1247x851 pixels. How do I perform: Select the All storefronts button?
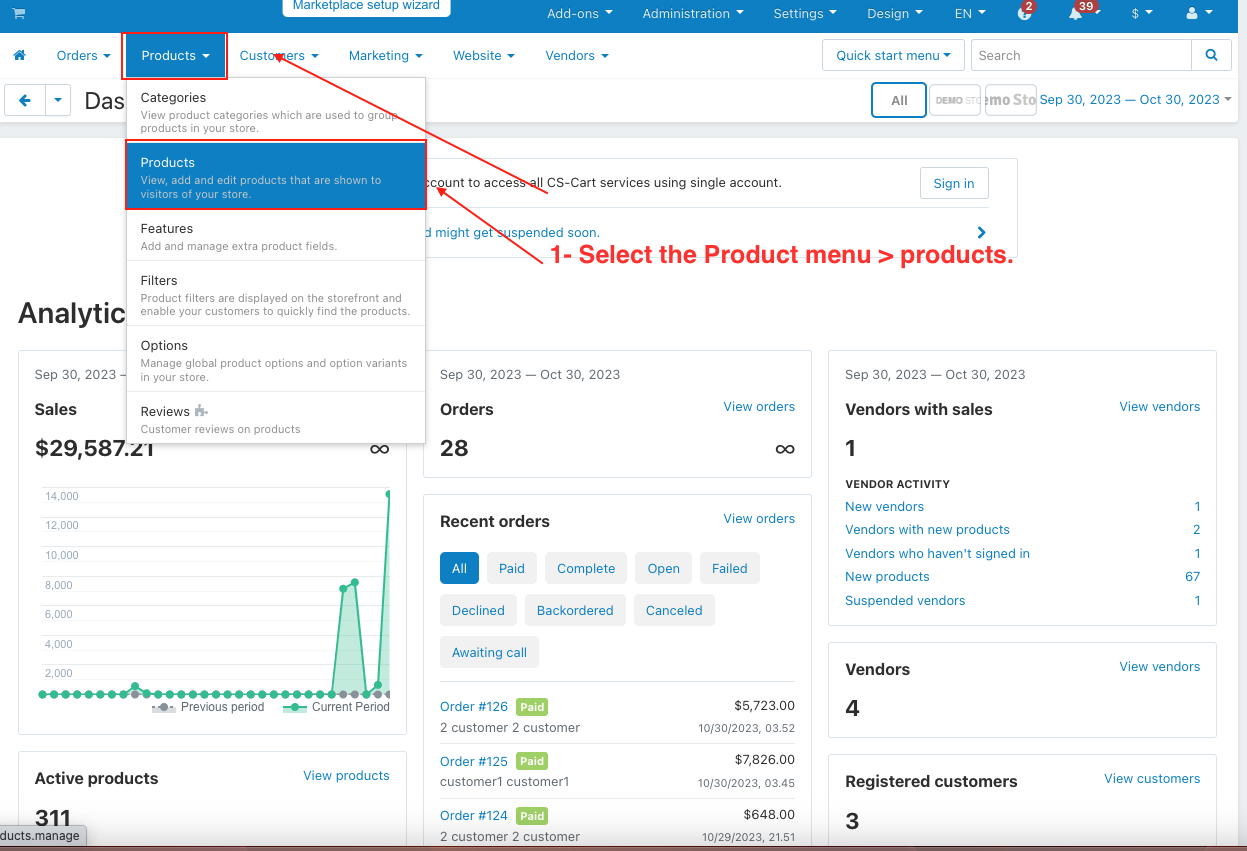coord(899,100)
